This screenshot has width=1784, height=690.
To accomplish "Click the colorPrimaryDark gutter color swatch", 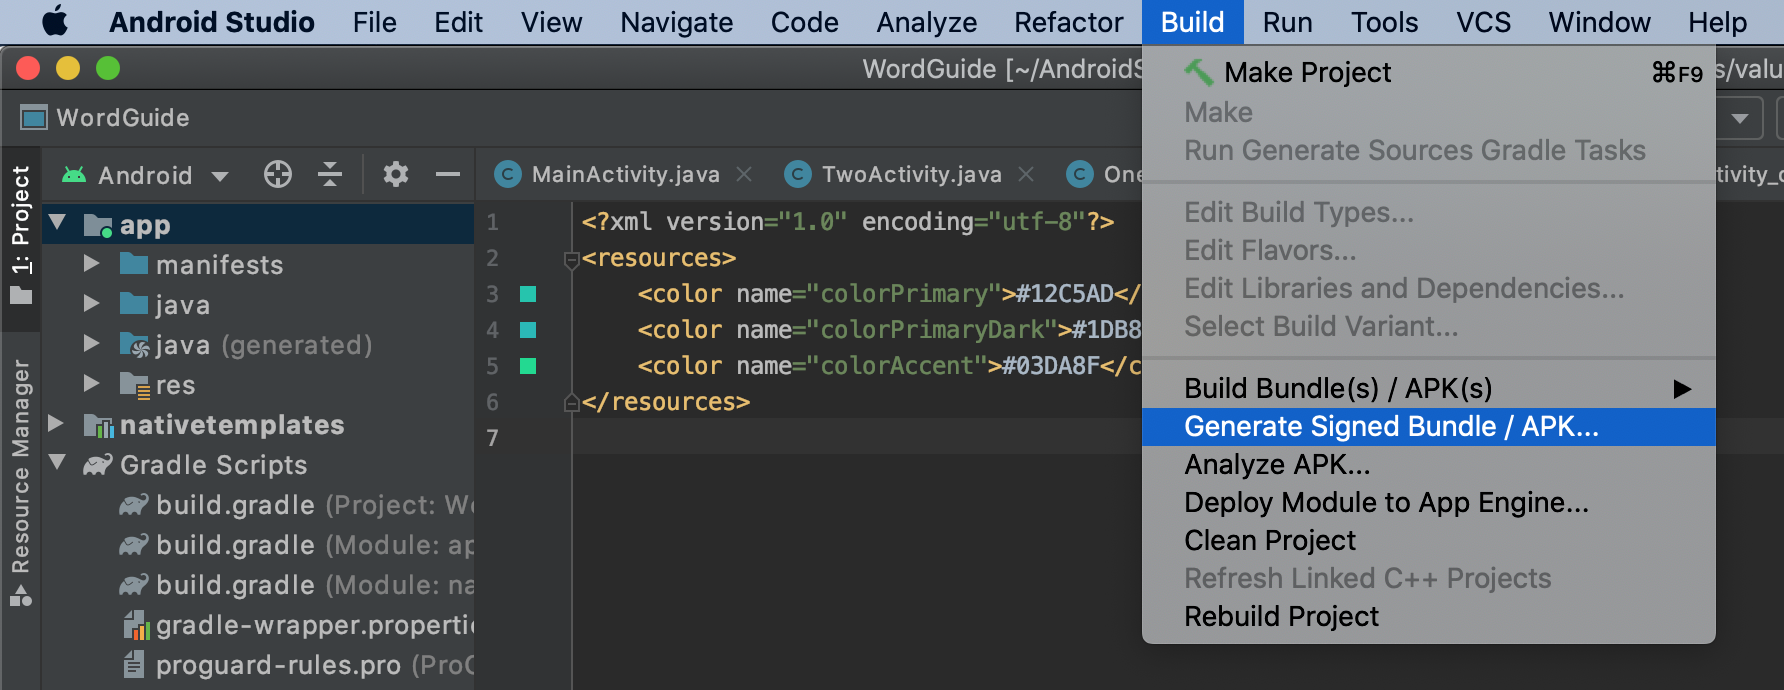I will click(x=528, y=330).
